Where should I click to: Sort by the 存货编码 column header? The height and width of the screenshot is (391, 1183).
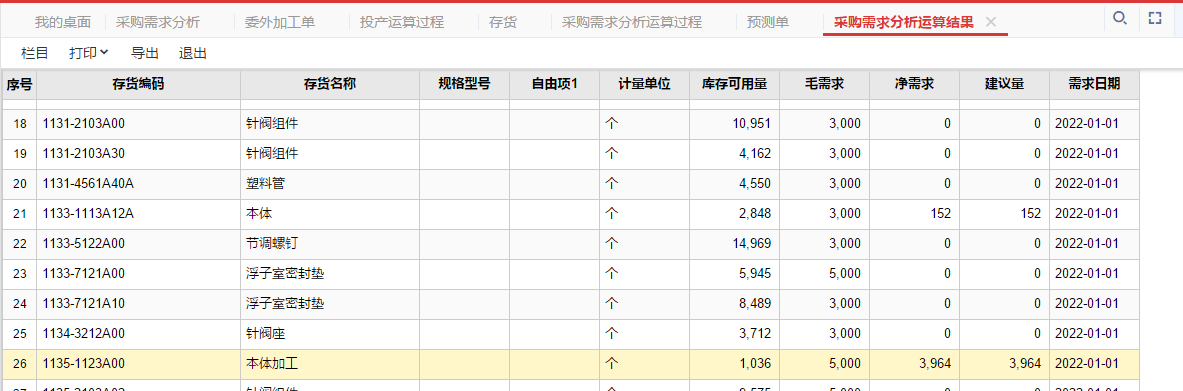coord(138,85)
